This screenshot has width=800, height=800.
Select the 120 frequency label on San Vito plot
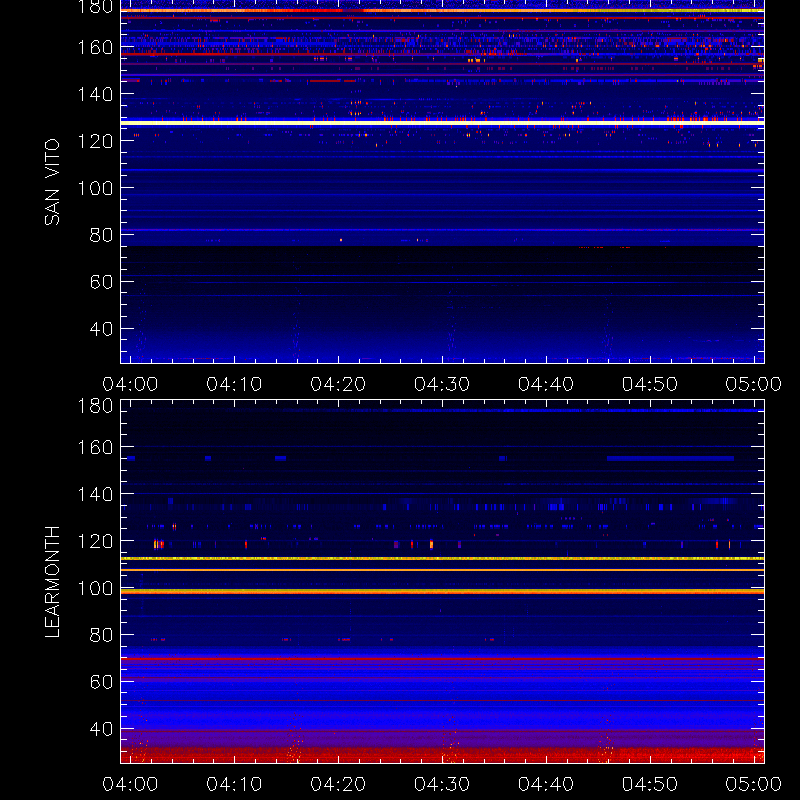coord(95,141)
